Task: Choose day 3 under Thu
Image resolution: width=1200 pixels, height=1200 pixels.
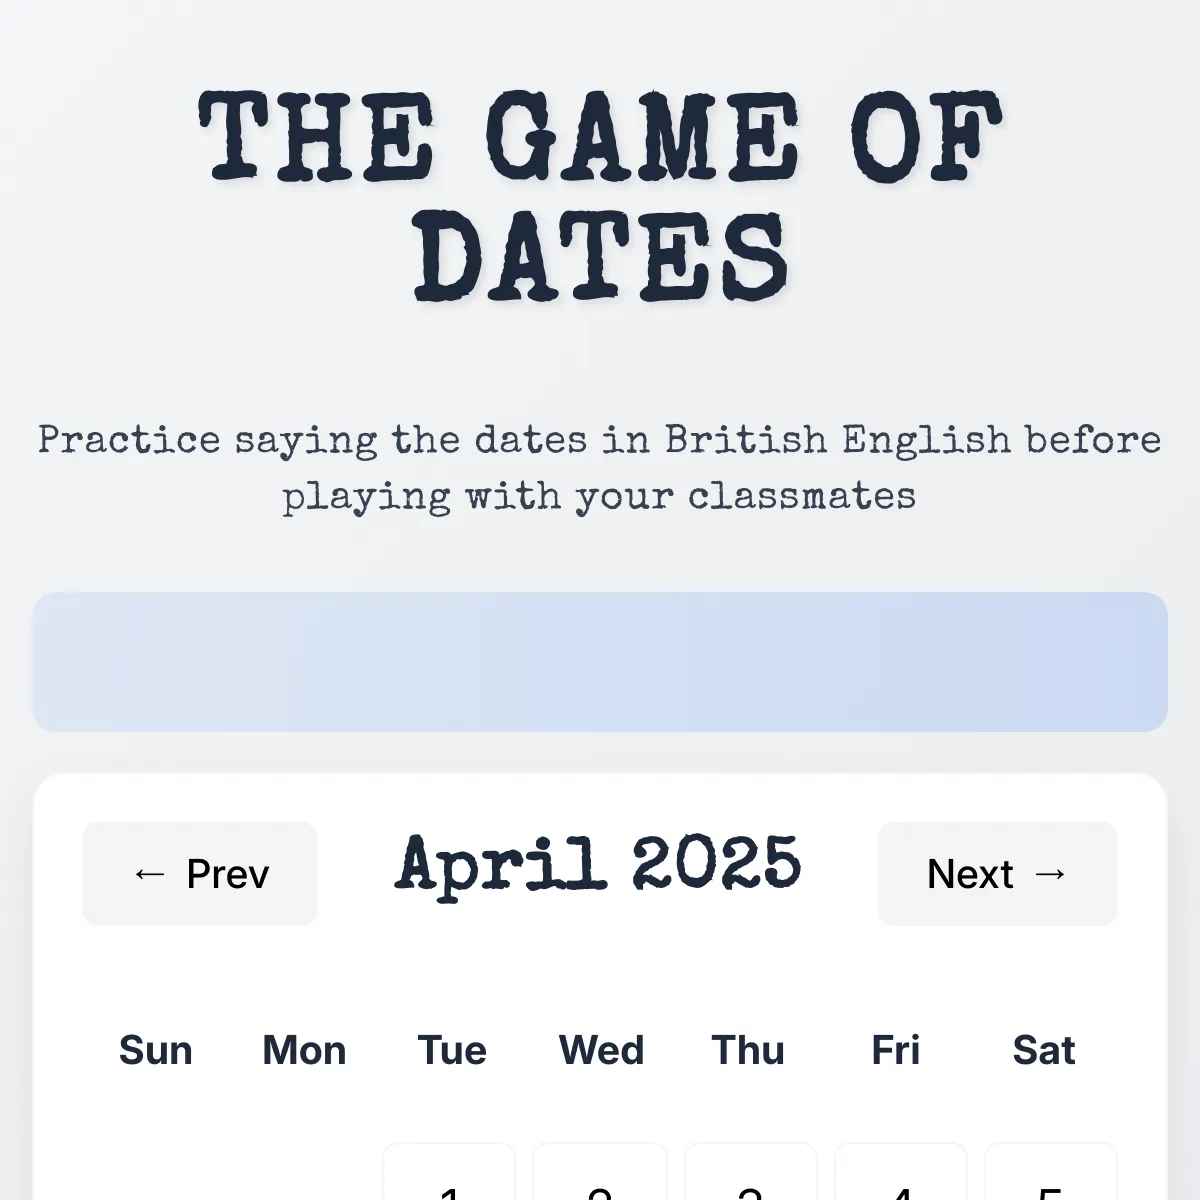Action: click(750, 1172)
